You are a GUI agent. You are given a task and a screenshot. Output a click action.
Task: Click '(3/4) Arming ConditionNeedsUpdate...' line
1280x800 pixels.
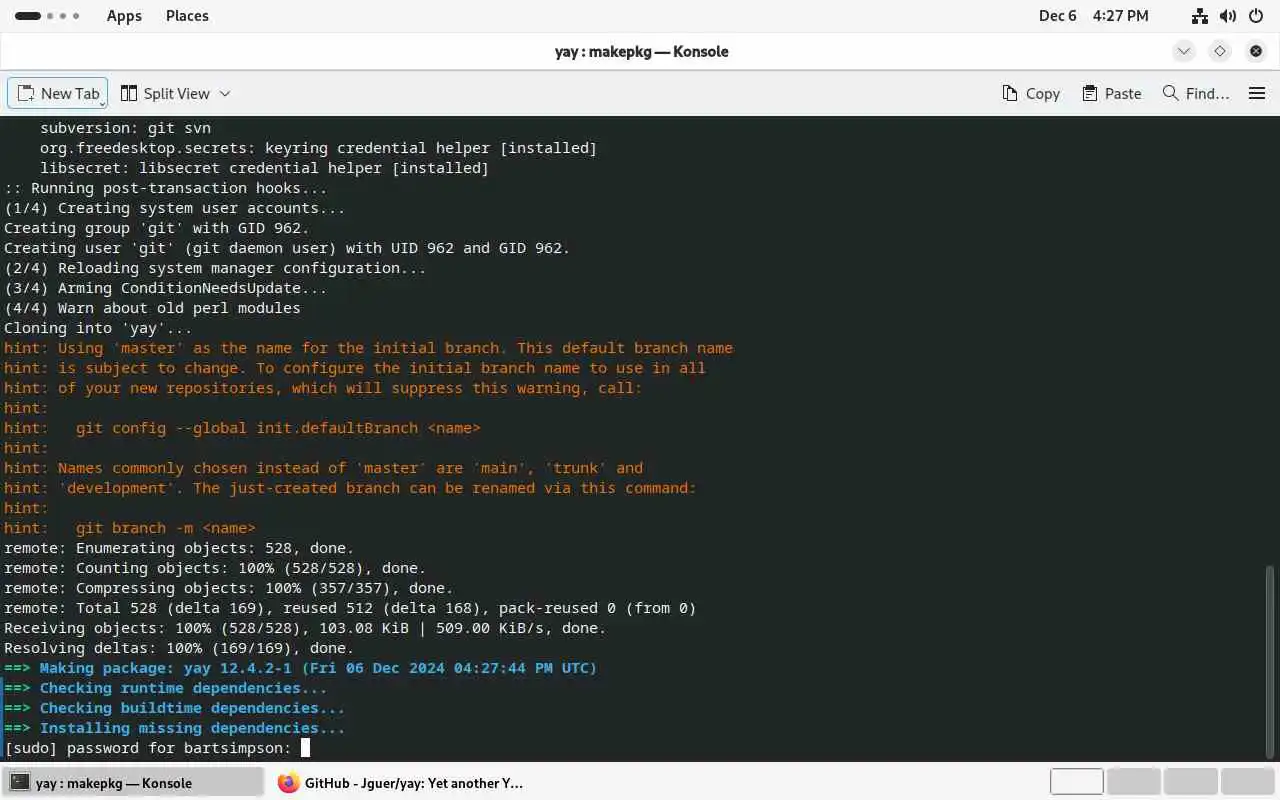point(165,288)
